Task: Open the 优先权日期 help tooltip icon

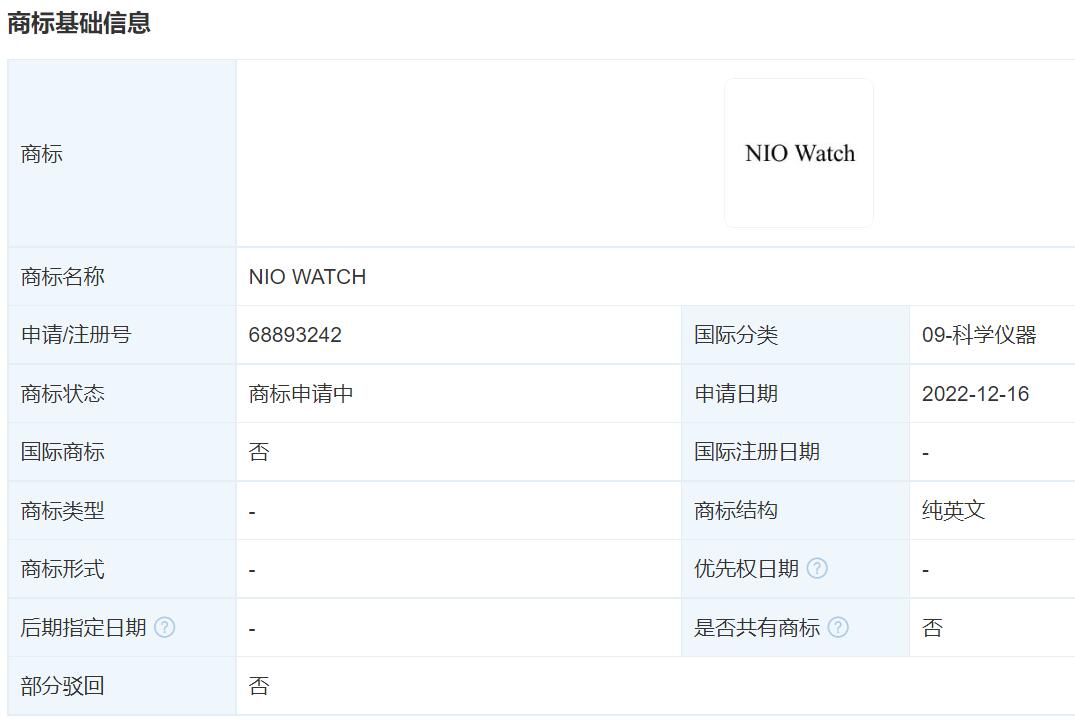Action: 817,568
